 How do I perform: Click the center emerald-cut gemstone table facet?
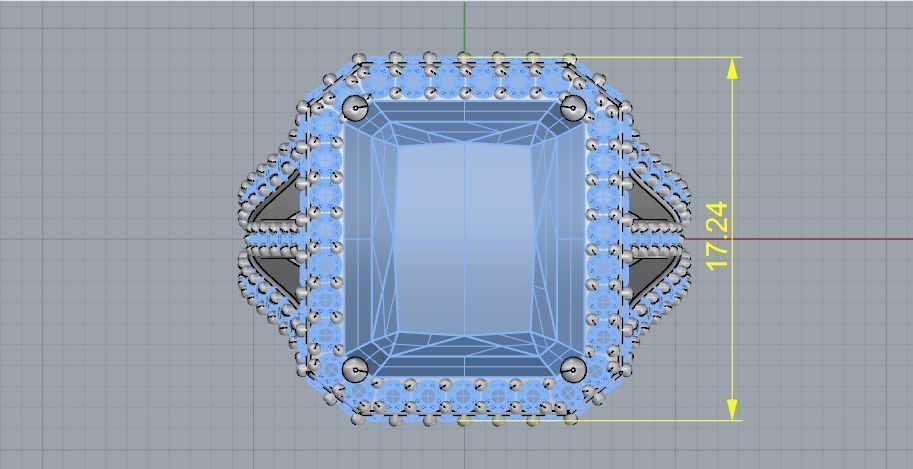pyautogui.click(x=464, y=238)
